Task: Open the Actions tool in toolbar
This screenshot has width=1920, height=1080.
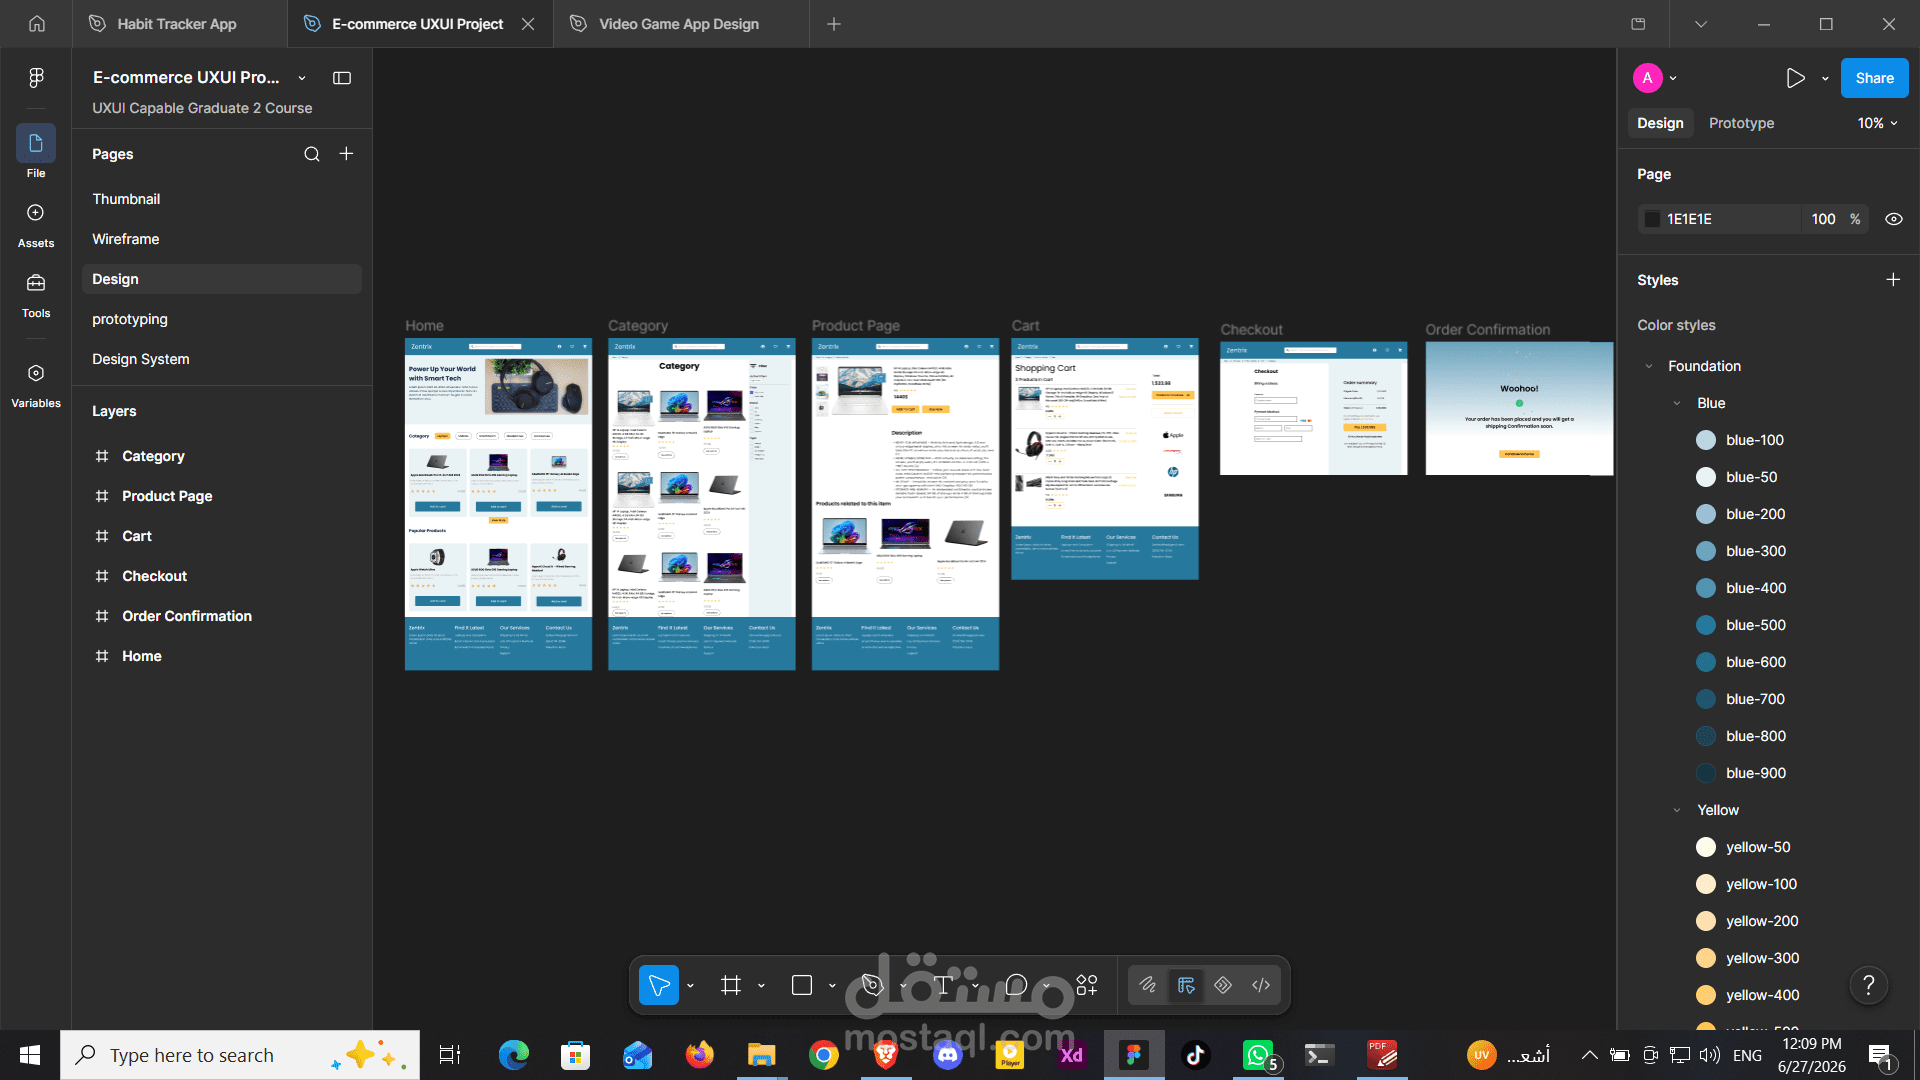Action: [x=1087, y=985]
